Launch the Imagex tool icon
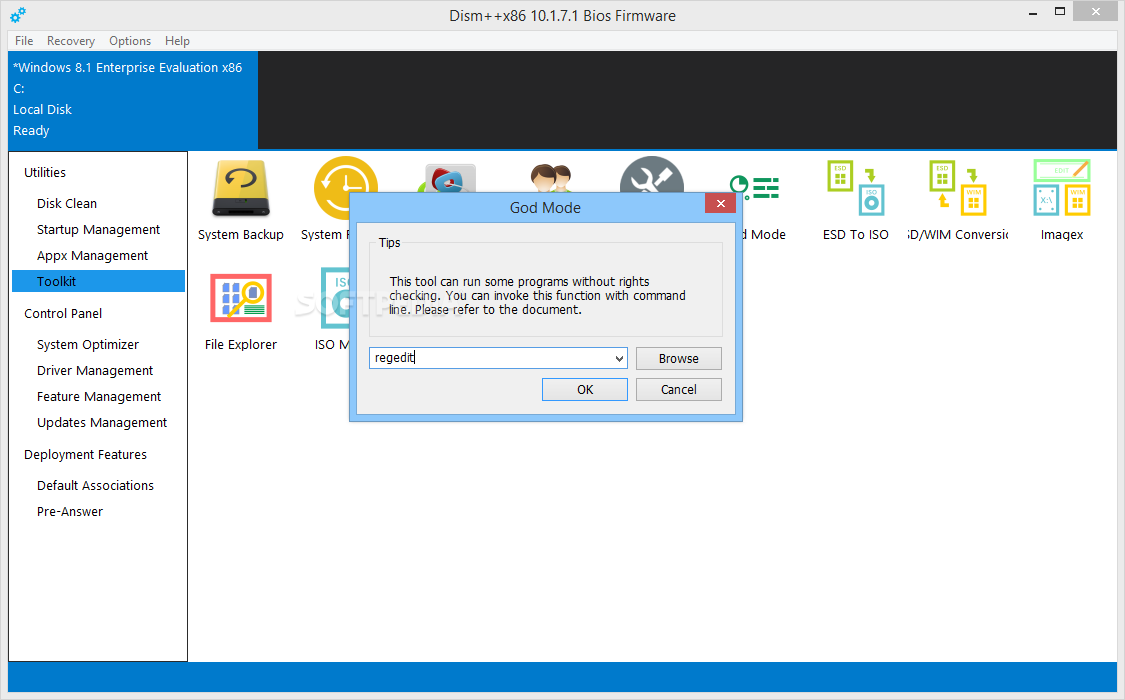The image size is (1125, 700). [x=1061, y=188]
